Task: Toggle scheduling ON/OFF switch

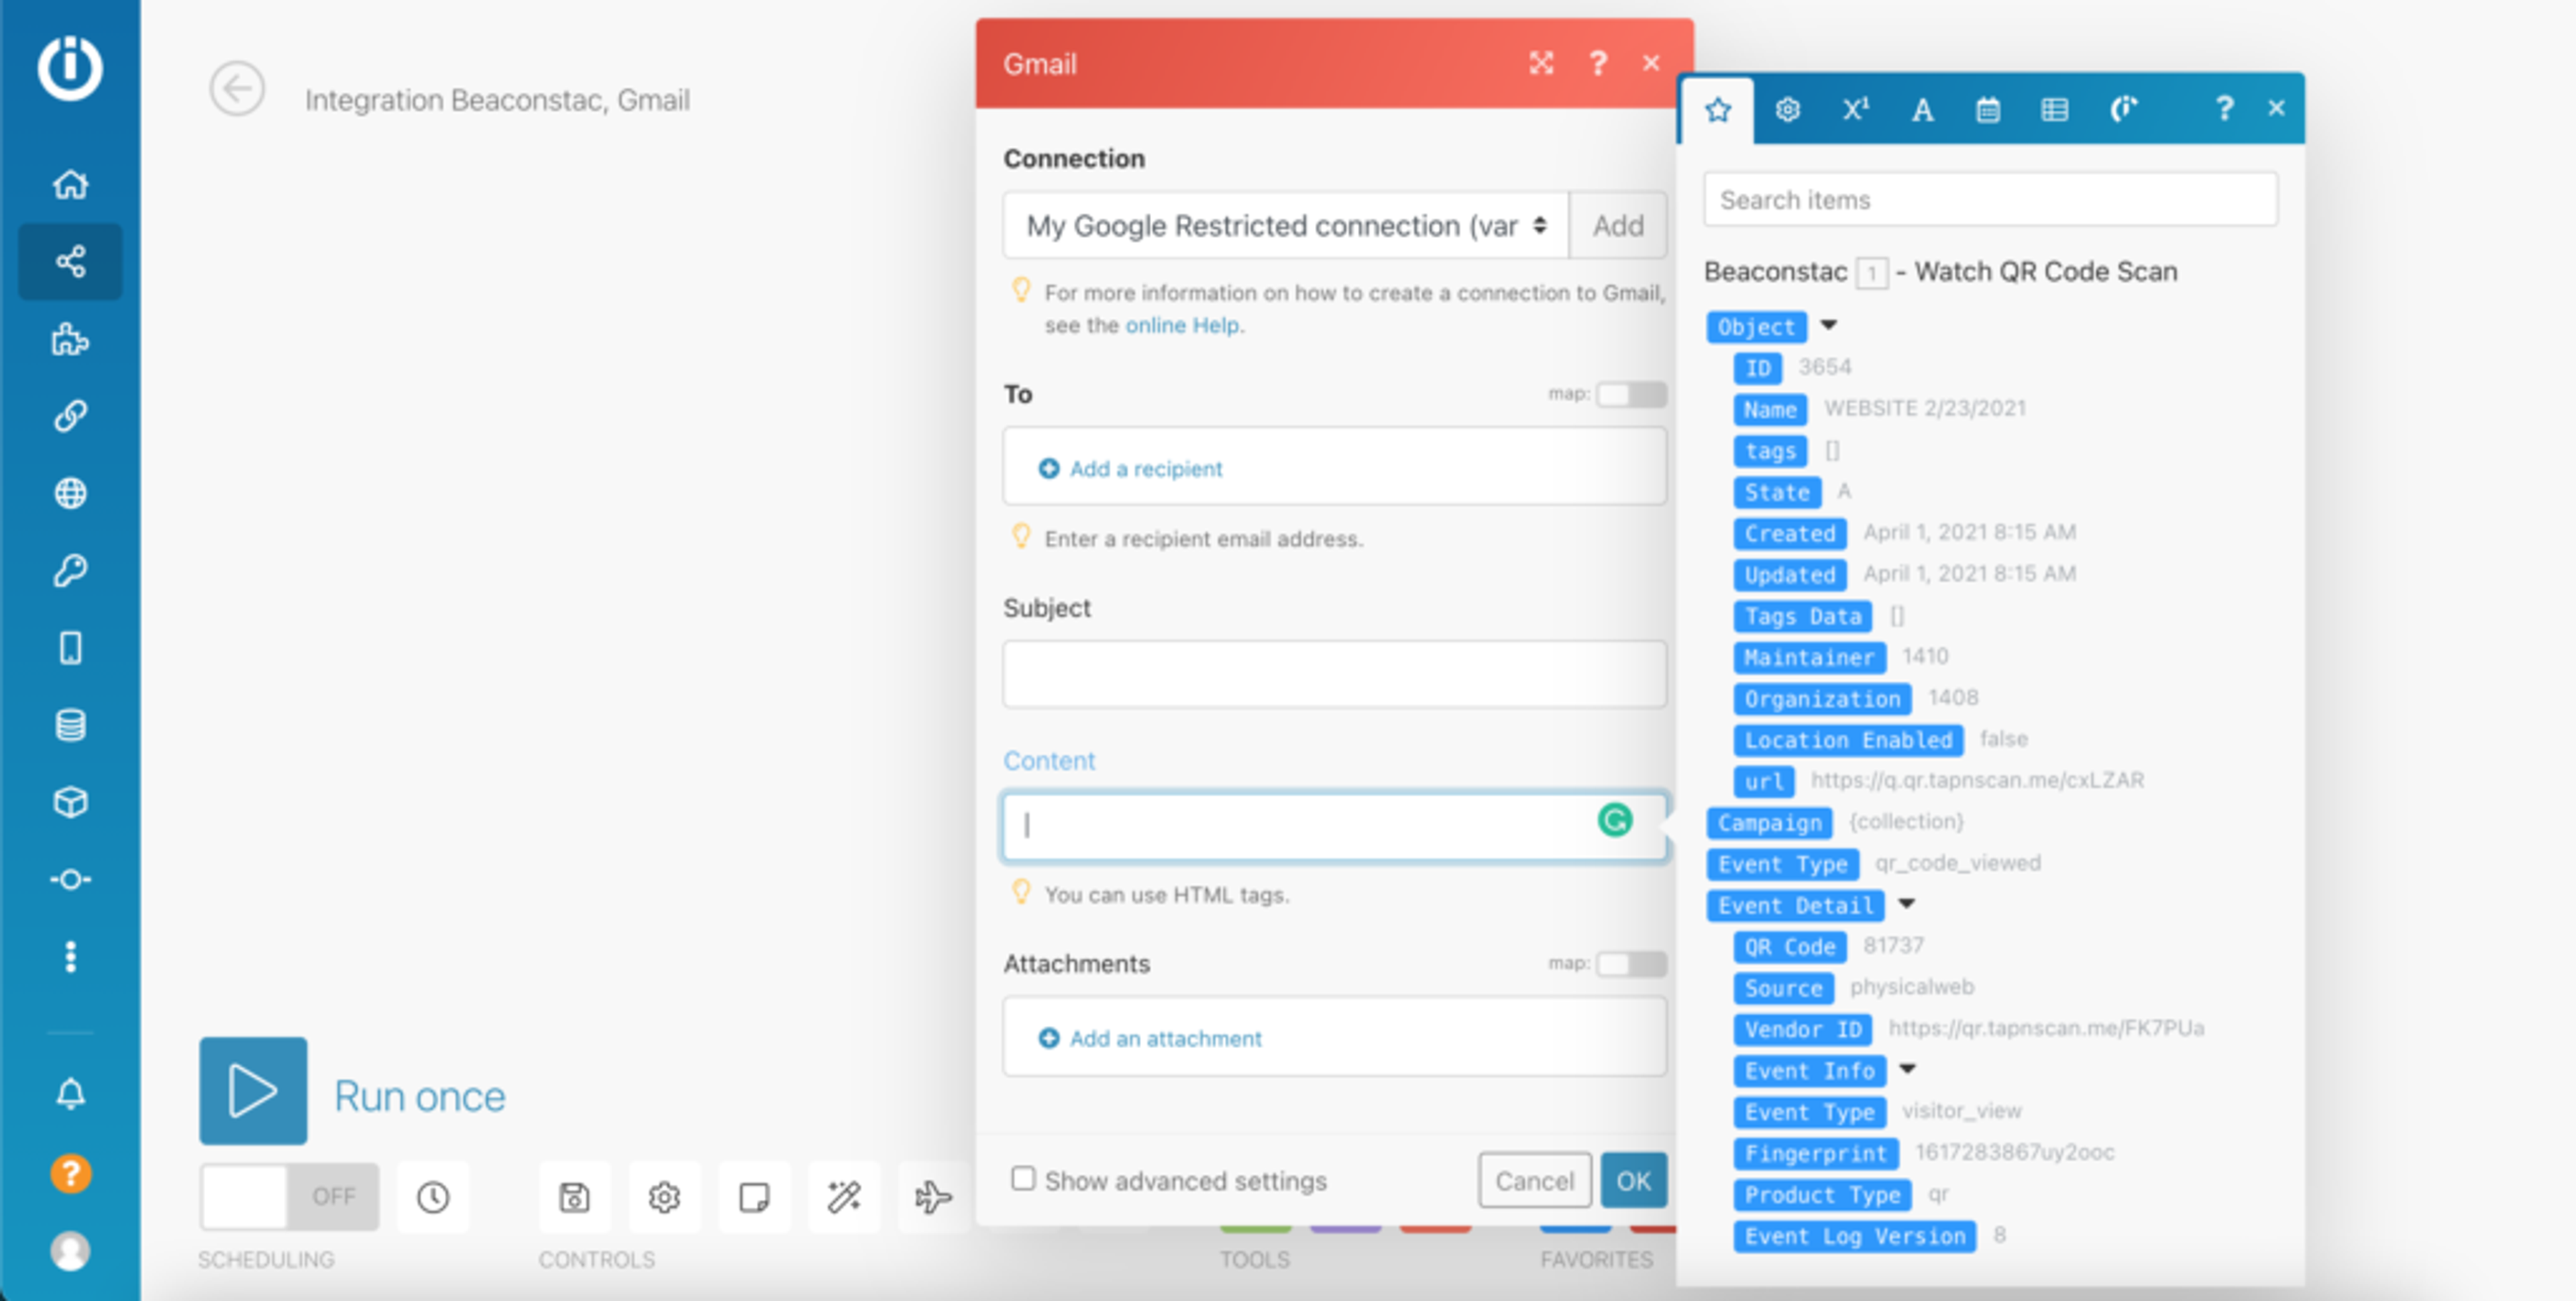Action: 289,1196
